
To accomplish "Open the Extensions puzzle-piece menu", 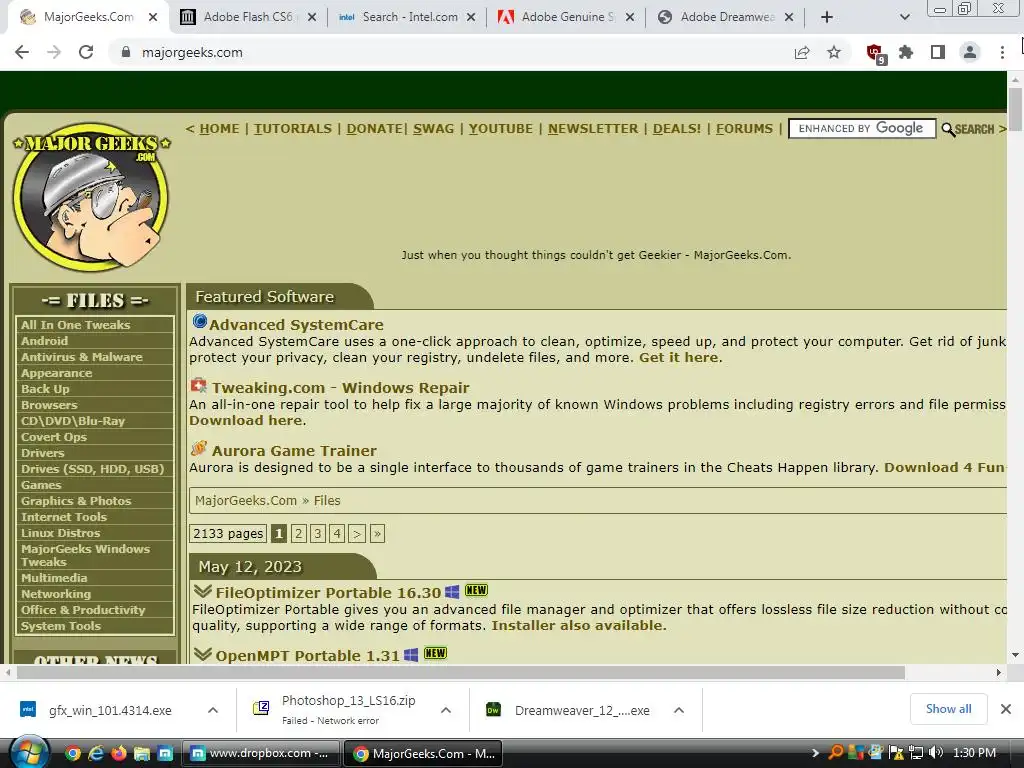I will (906, 52).
